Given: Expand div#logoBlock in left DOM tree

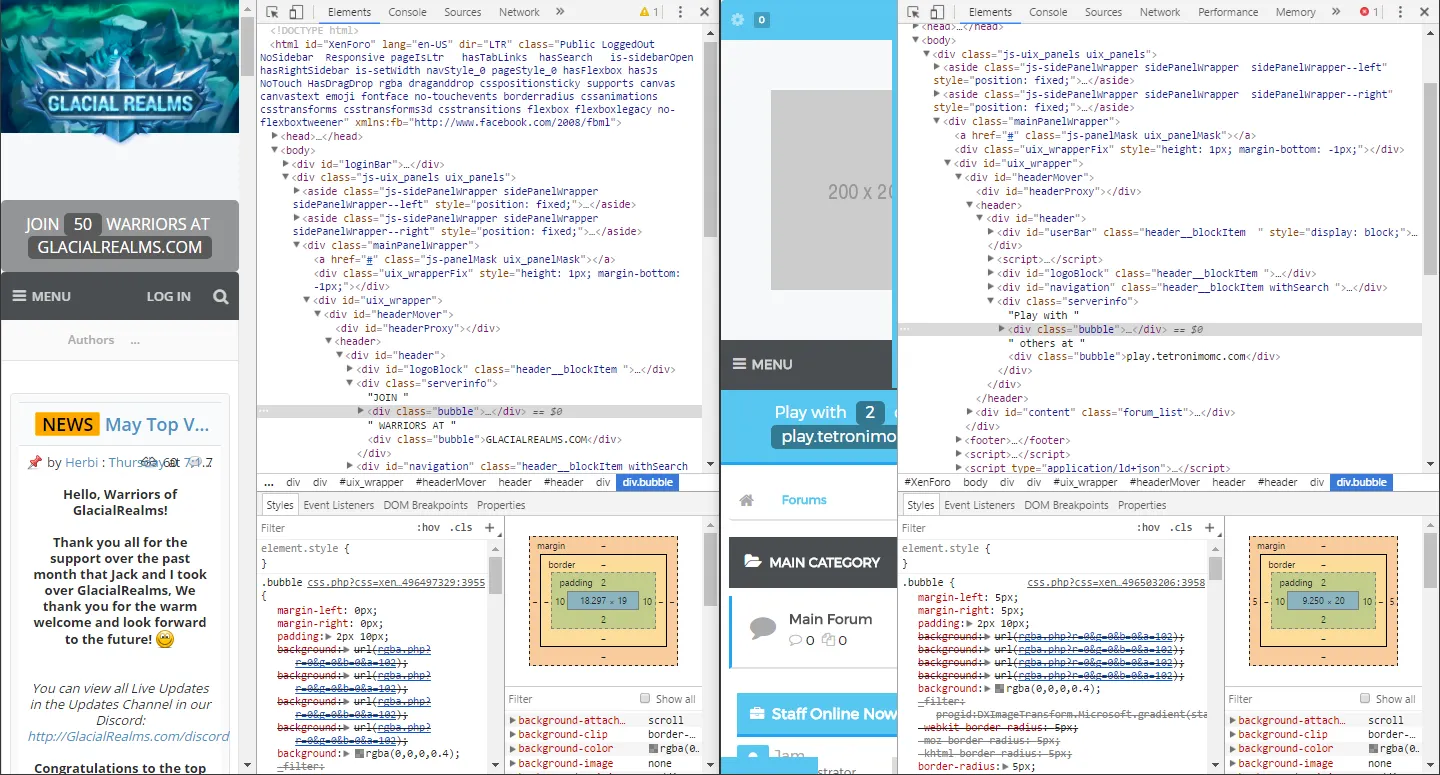Looking at the screenshot, I should coord(350,370).
